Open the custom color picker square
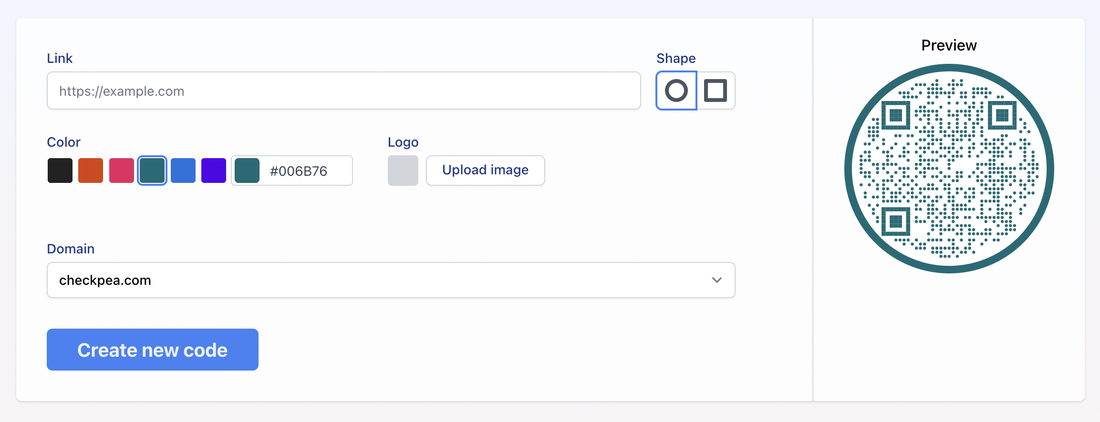1100x422 pixels. (247, 170)
